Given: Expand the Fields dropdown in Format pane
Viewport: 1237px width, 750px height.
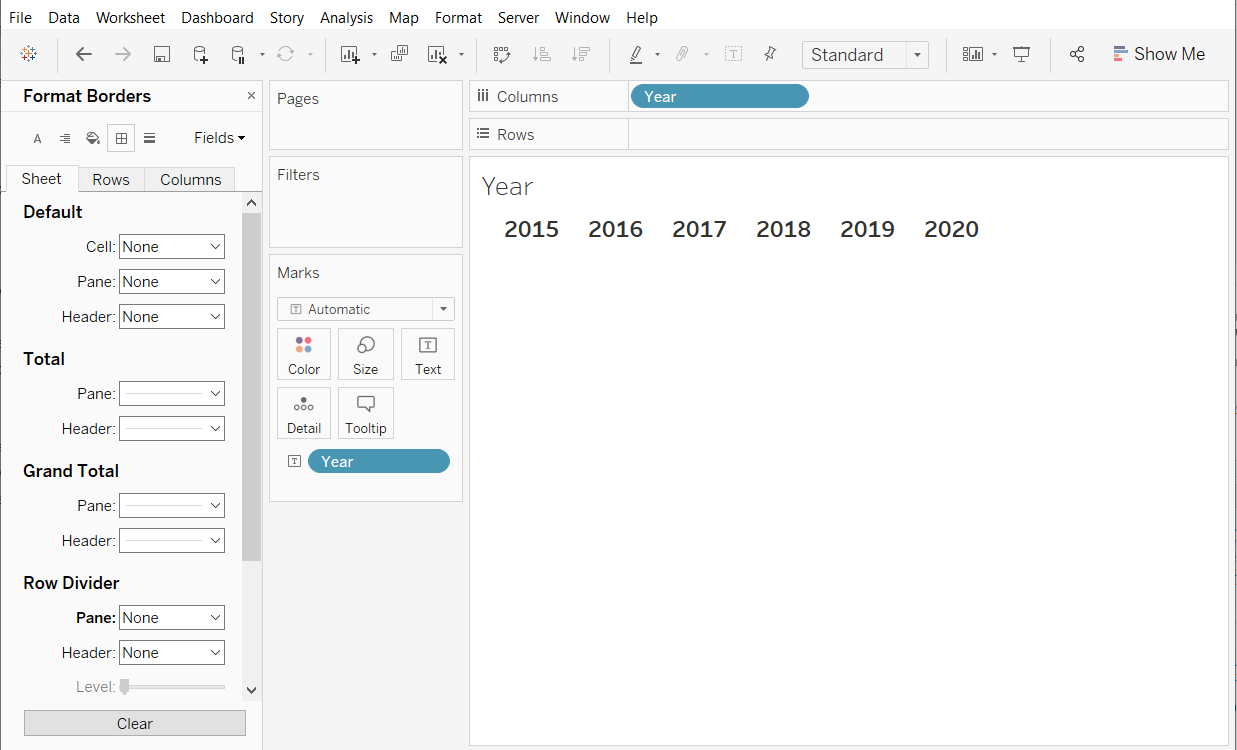Looking at the screenshot, I should (219, 138).
